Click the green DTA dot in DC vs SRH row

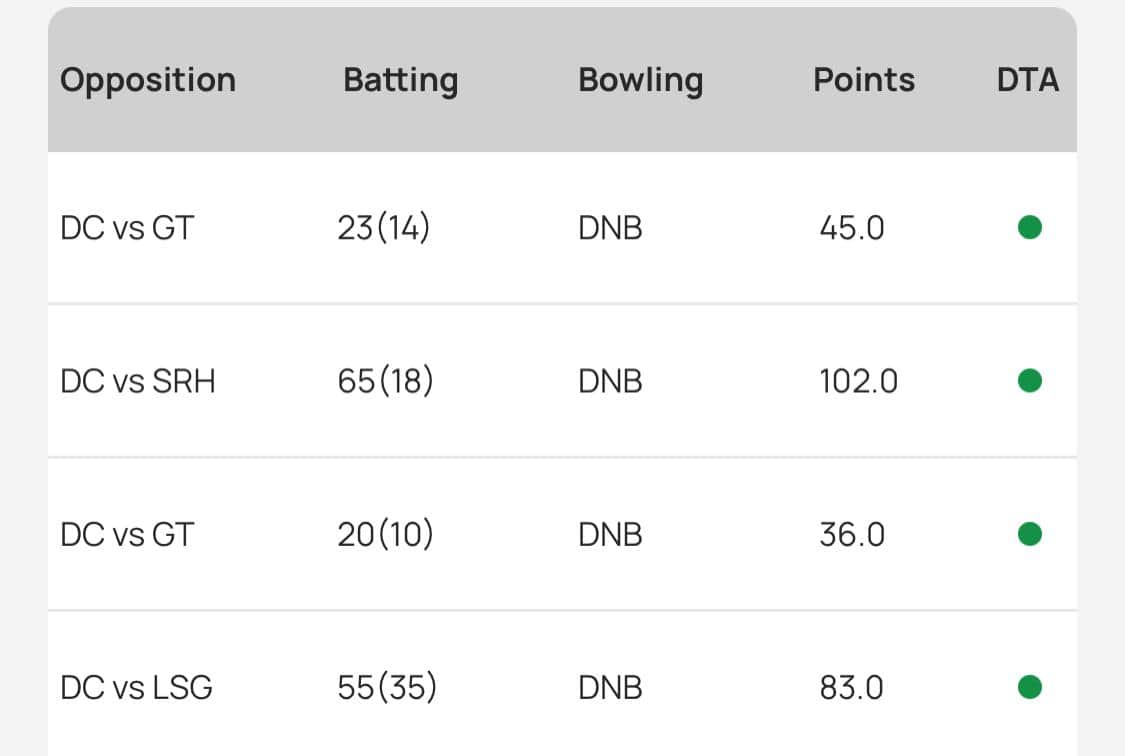(1029, 381)
